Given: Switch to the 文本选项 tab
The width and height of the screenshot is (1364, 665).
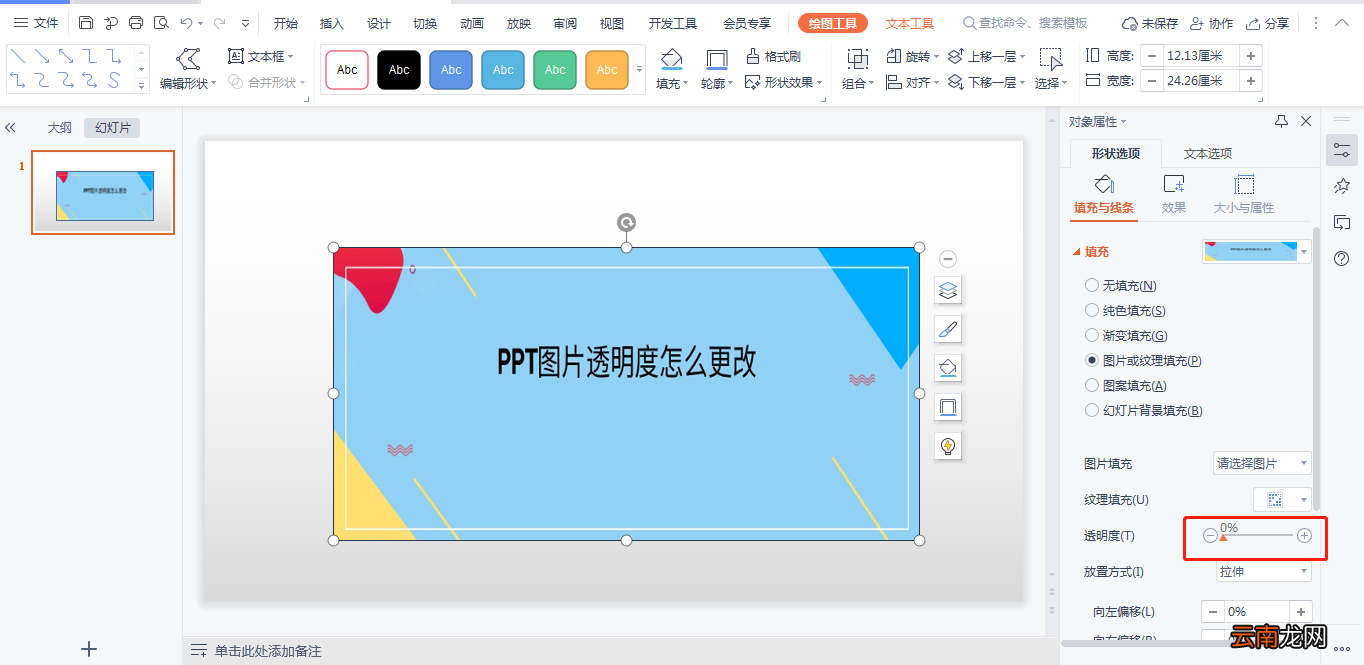Looking at the screenshot, I should pyautogui.click(x=1208, y=154).
